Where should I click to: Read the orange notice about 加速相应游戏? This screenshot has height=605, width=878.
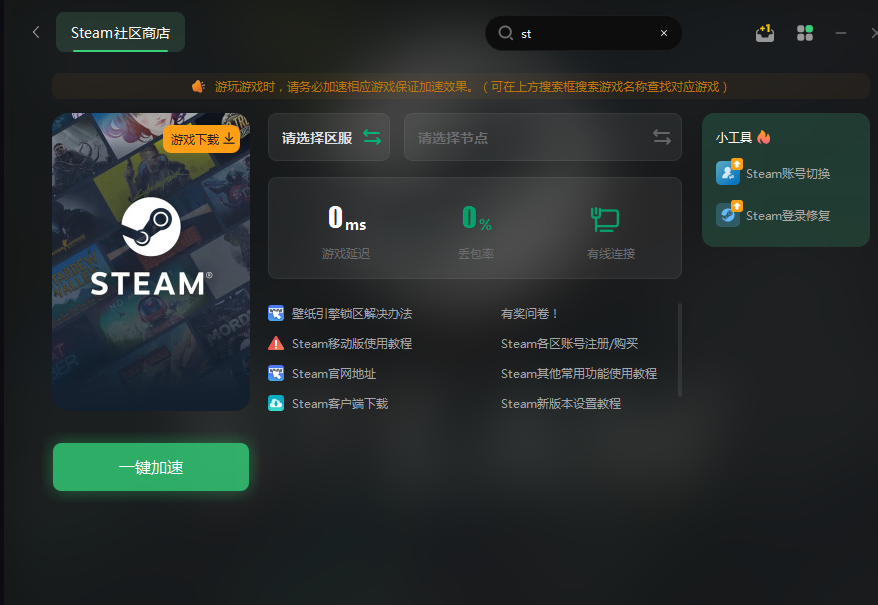point(471,87)
